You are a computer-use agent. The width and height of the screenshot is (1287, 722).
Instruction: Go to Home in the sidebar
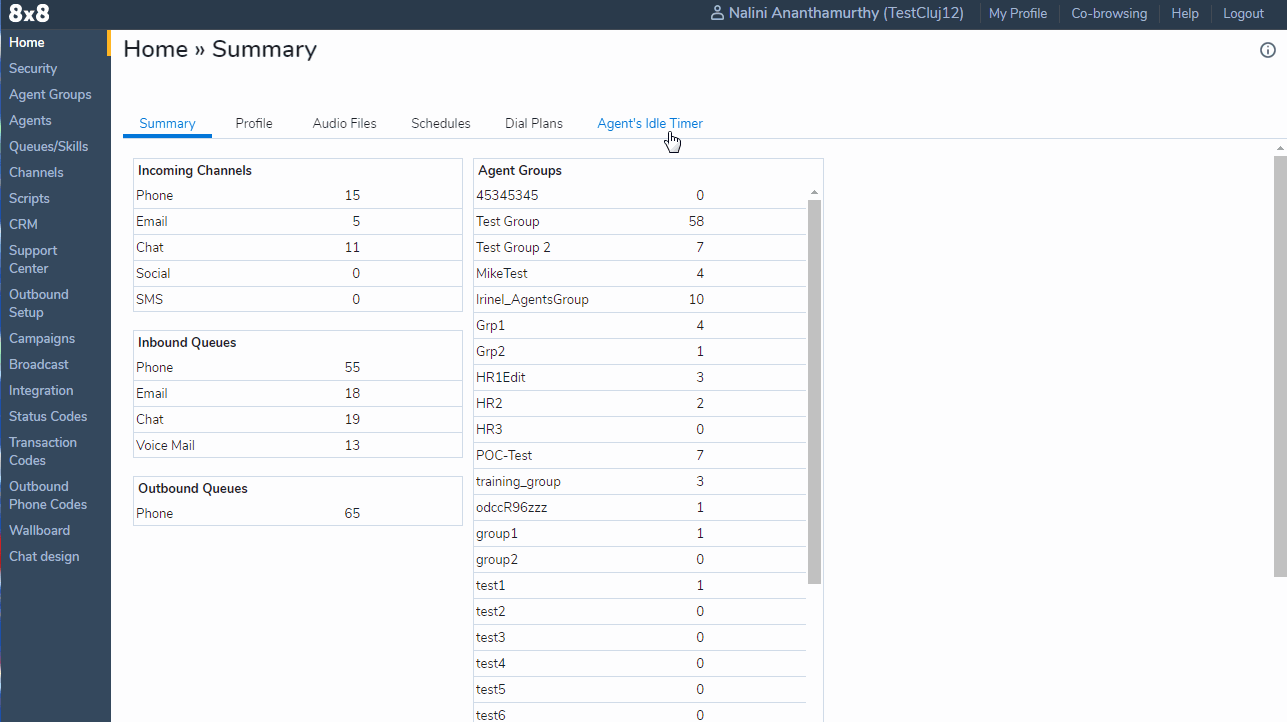click(x=27, y=42)
